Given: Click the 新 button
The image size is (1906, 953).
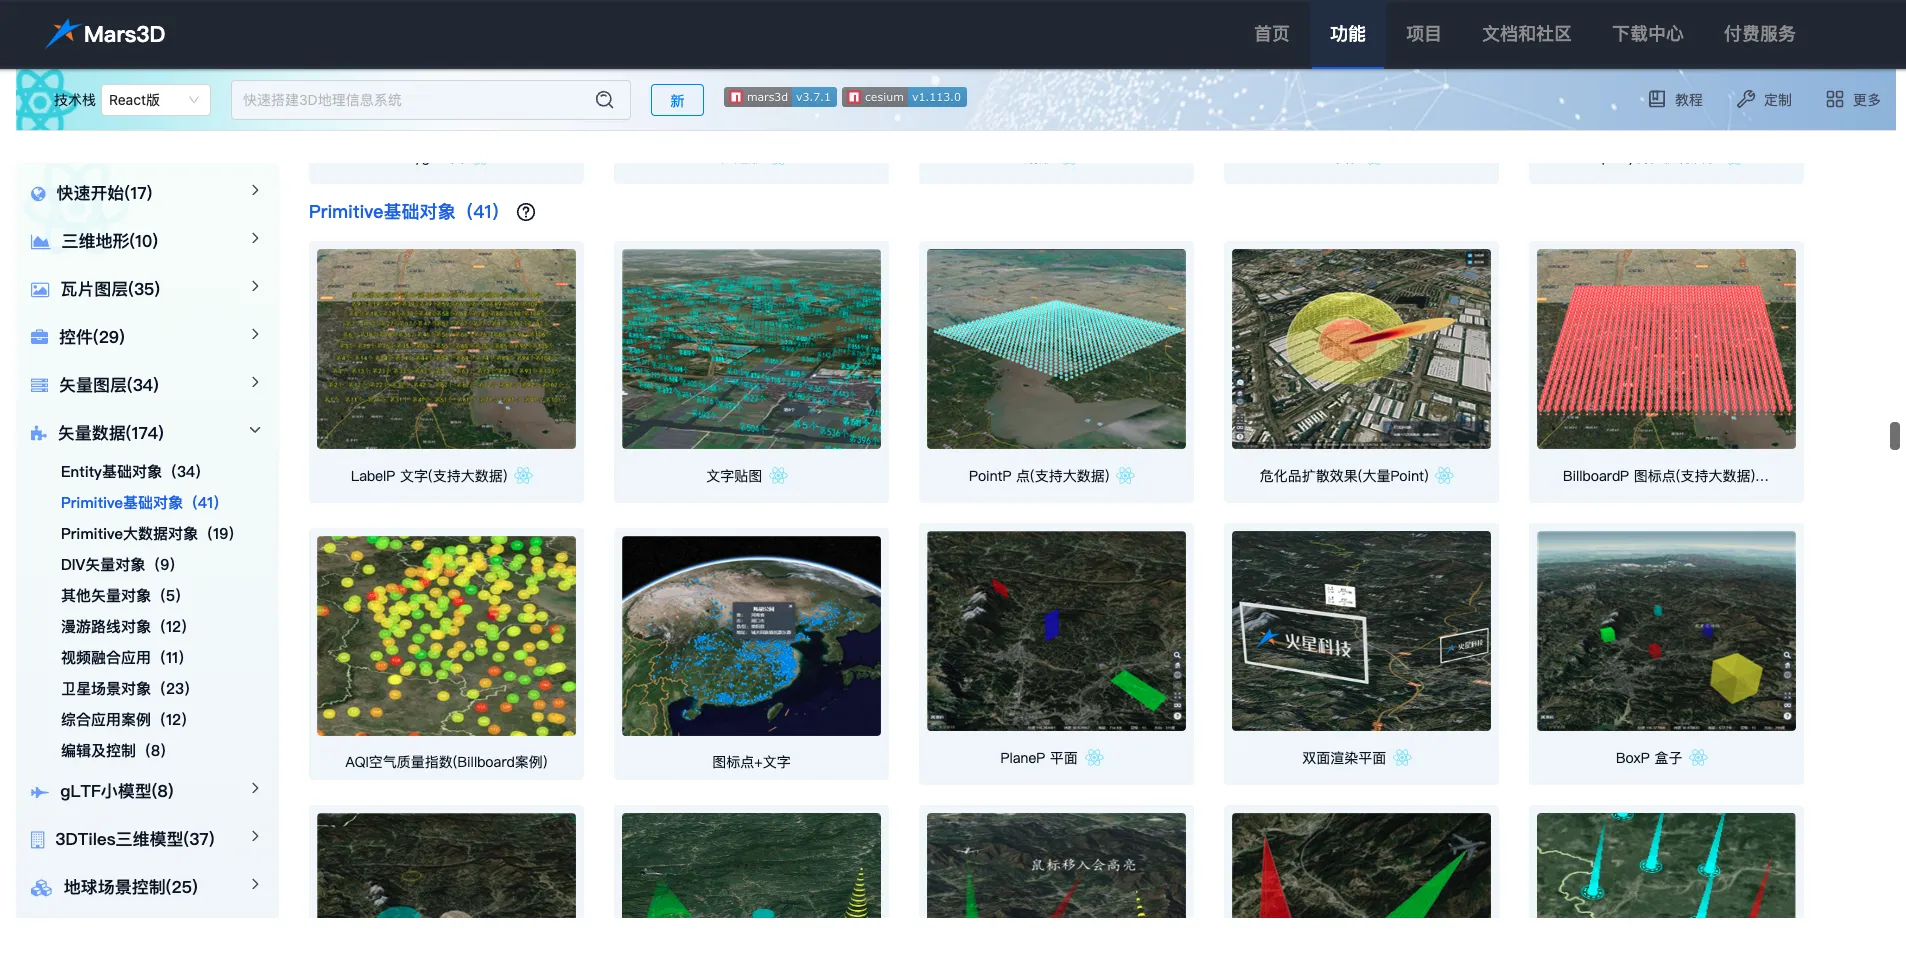Looking at the screenshot, I should pos(677,100).
